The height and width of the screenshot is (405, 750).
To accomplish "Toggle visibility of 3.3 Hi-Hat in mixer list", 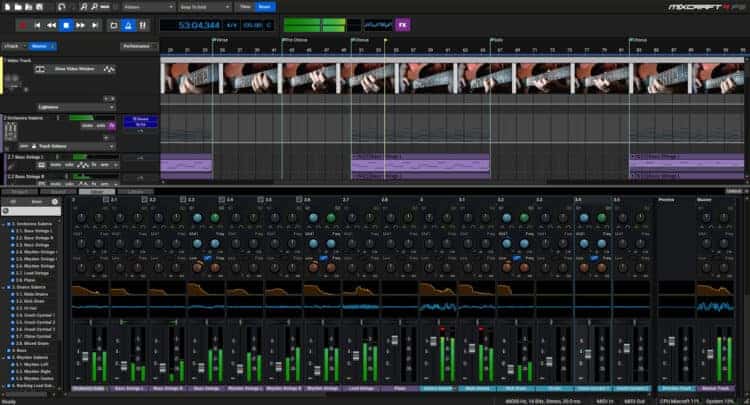I will (x=12, y=308).
